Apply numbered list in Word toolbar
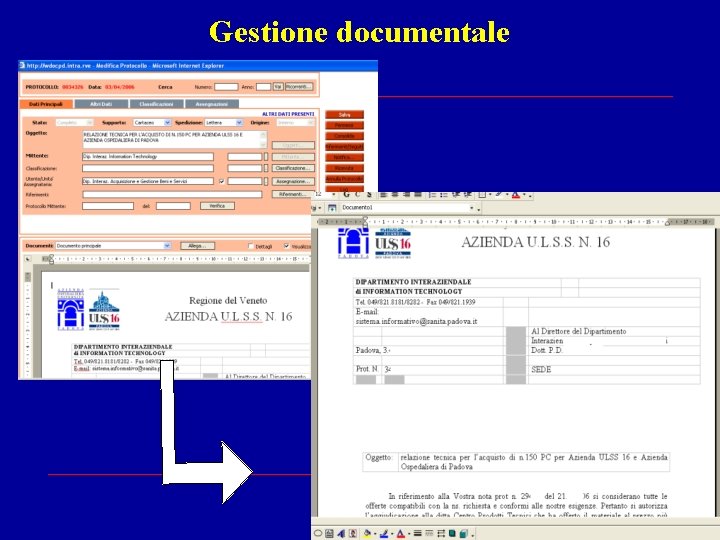Screen dimensions: 720x540 (432, 195)
